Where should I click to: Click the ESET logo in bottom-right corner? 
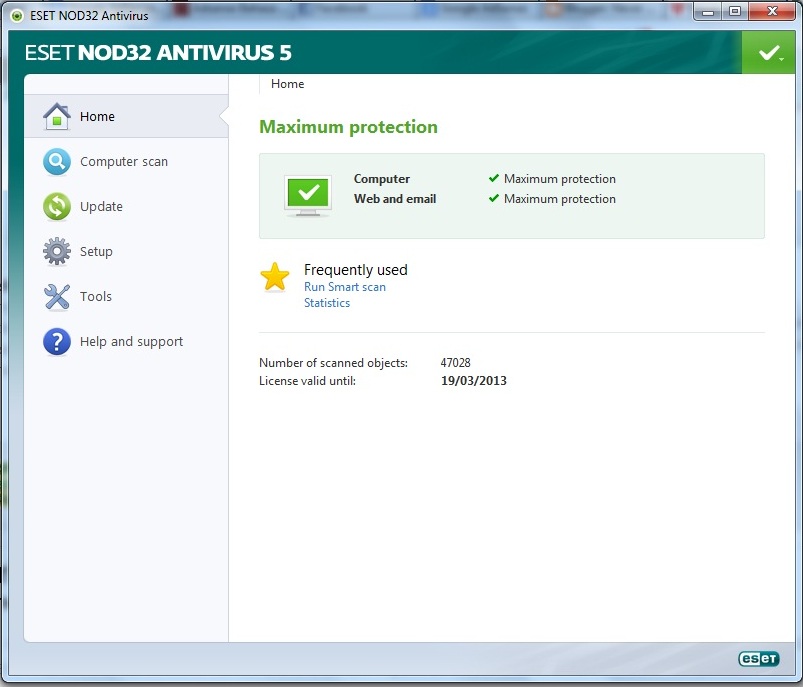point(757,658)
